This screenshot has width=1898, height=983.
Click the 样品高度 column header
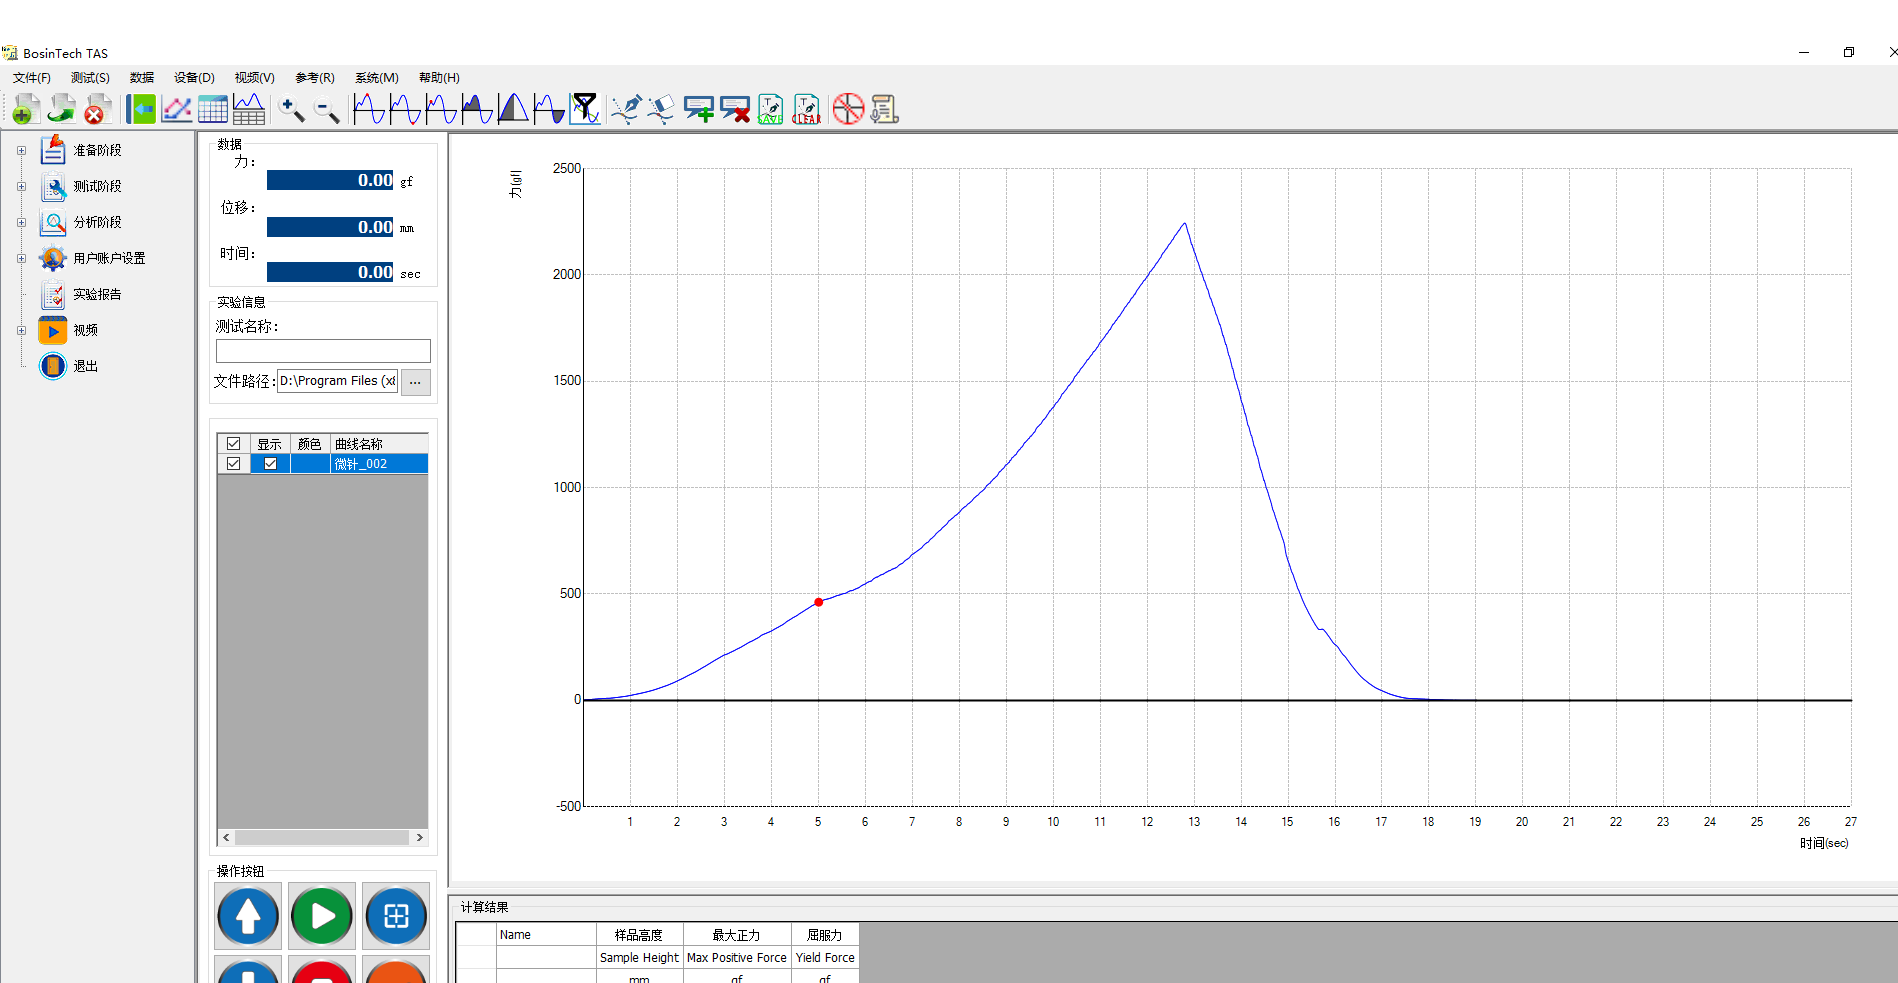pos(639,935)
